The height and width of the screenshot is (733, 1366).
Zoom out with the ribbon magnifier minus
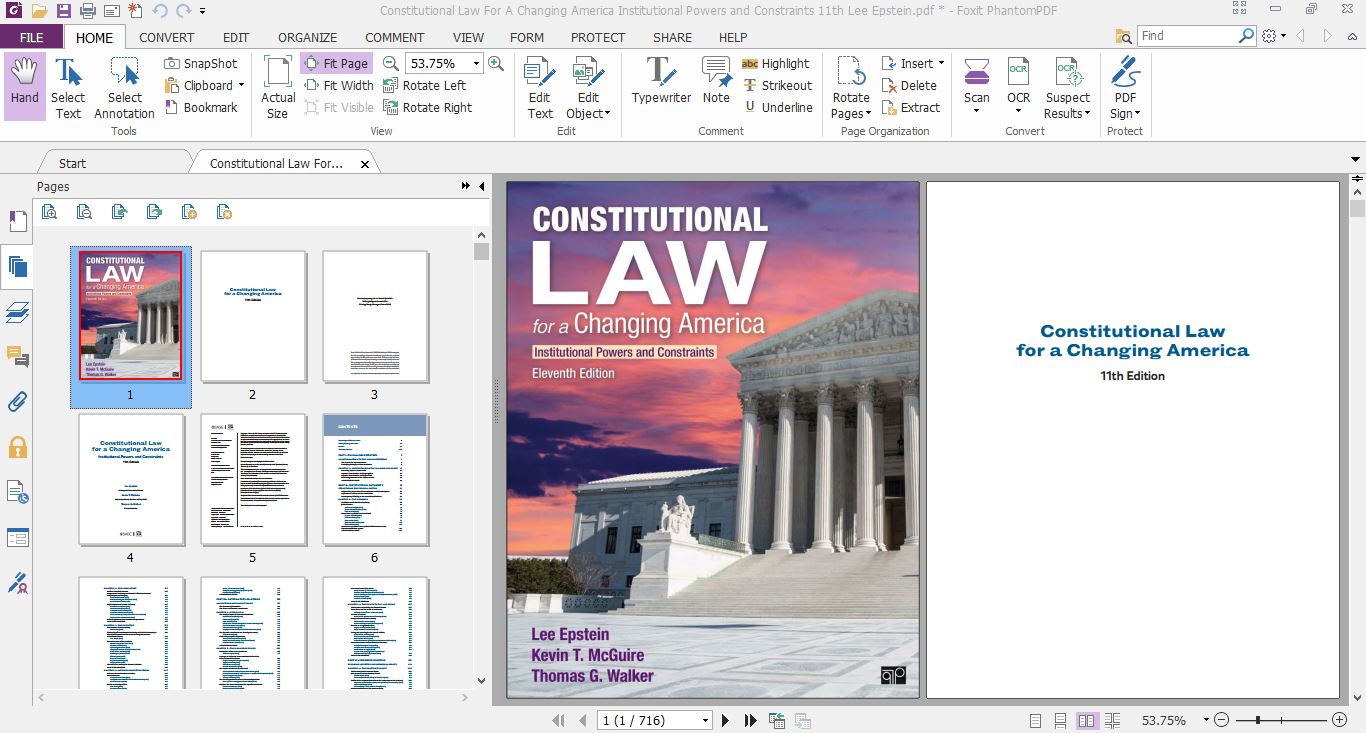(391, 63)
